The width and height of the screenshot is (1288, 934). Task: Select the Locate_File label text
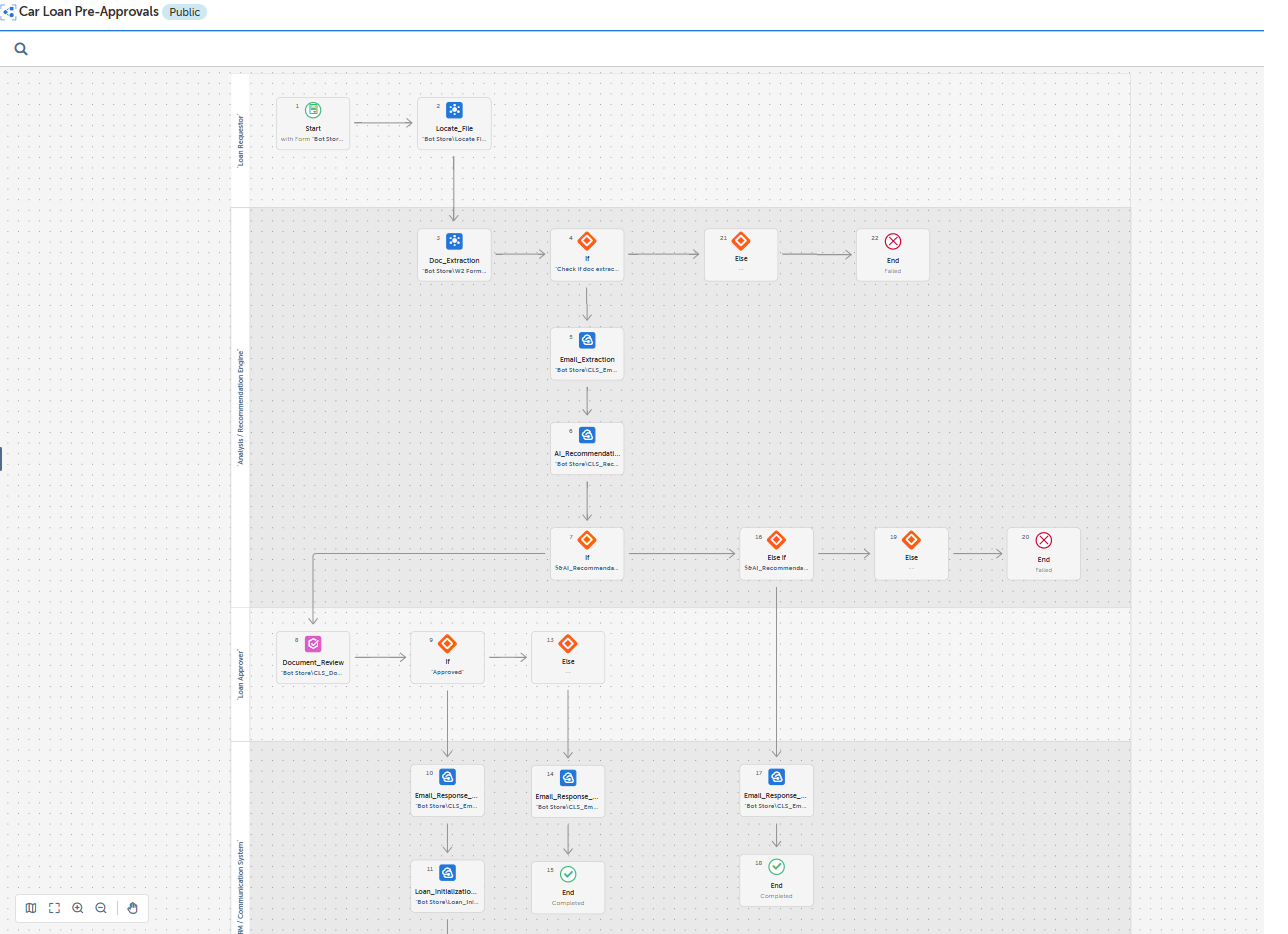point(454,128)
